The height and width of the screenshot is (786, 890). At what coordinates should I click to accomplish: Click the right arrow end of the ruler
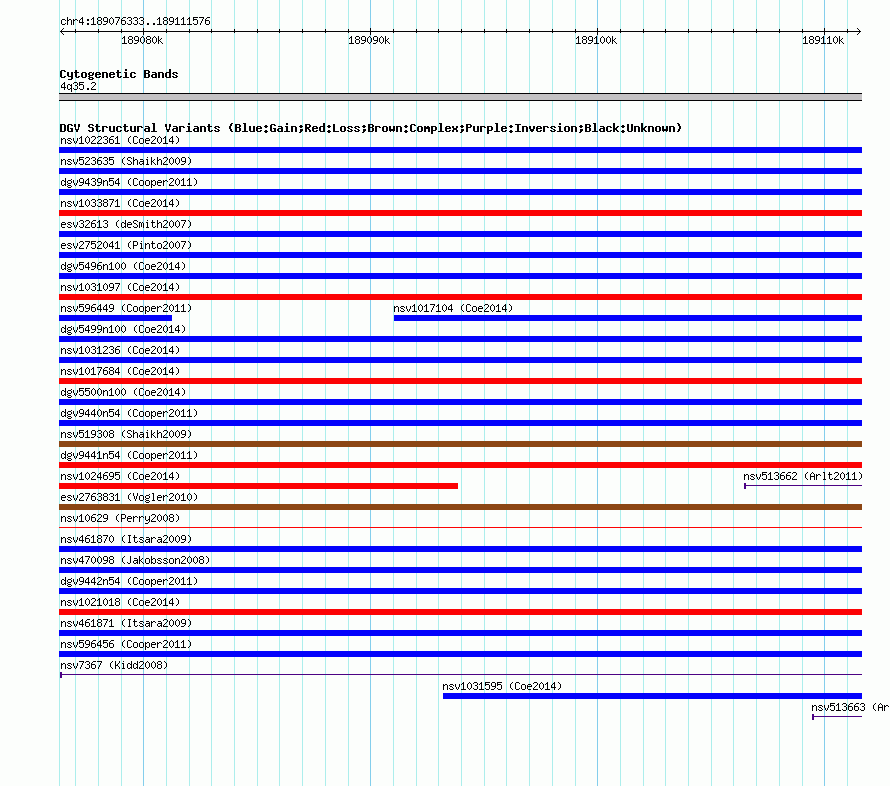pos(859,32)
